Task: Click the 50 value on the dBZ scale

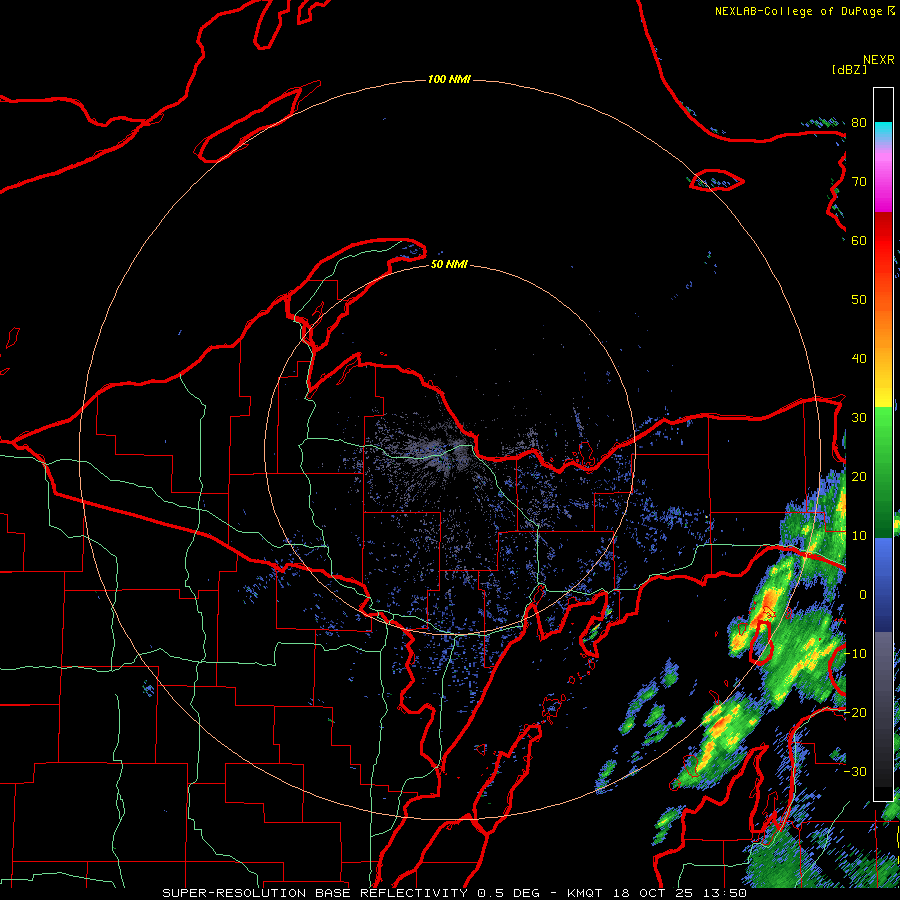Action: click(859, 300)
